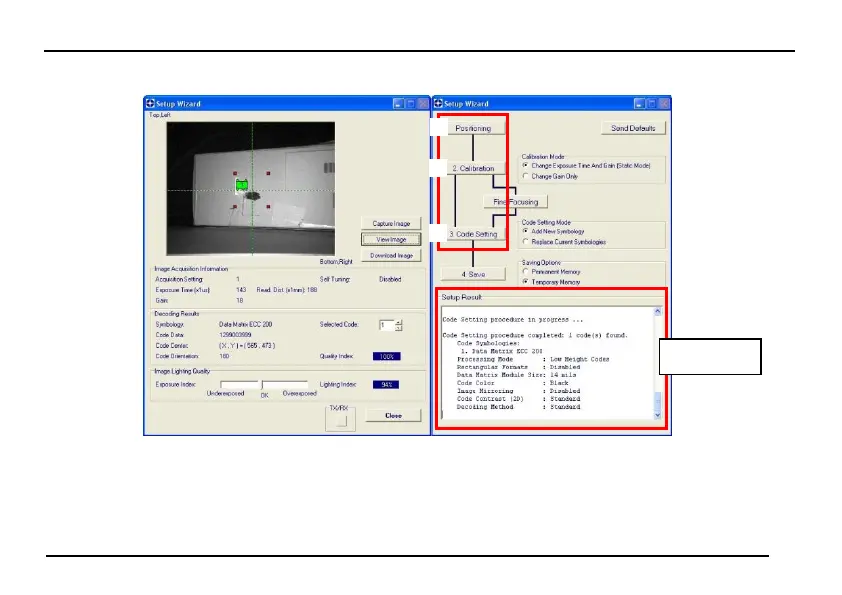Click the Setup Result scrollbar up arrow
The height and width of the screenshot is (595, 842).
(x=658, y=311)
